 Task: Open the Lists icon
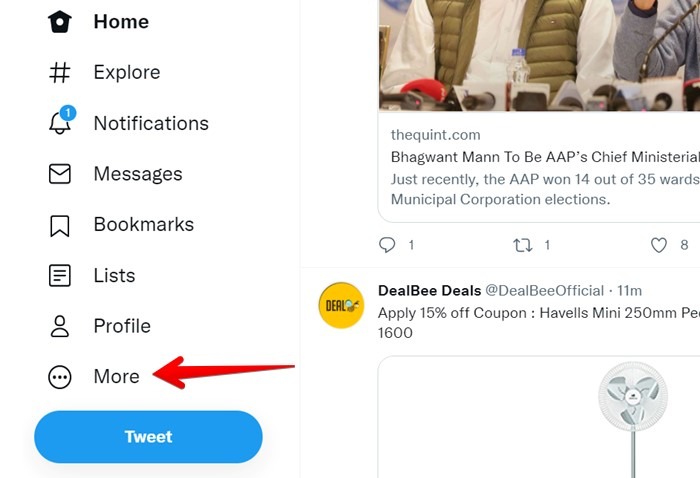(60, 276)
